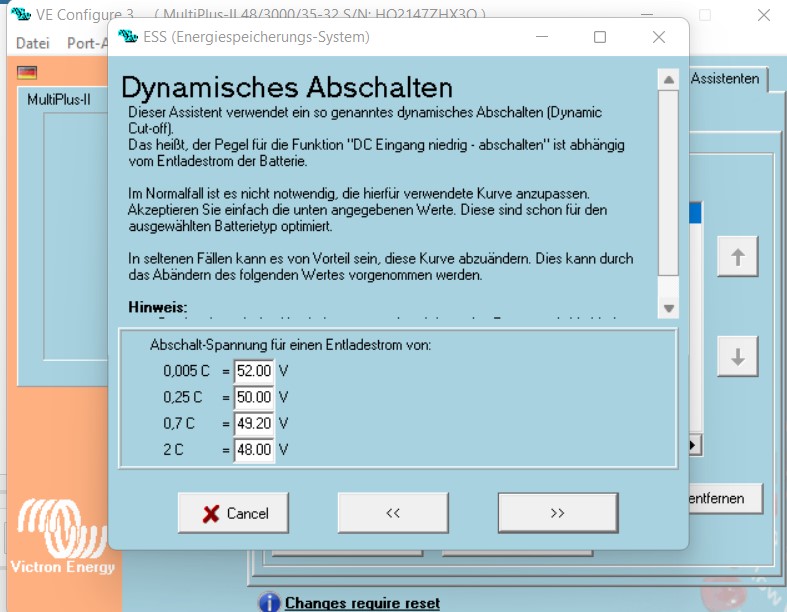Open the Datei menu in VE Configure
This screenshot has width=787, height=612.
[x=33, y=43]
